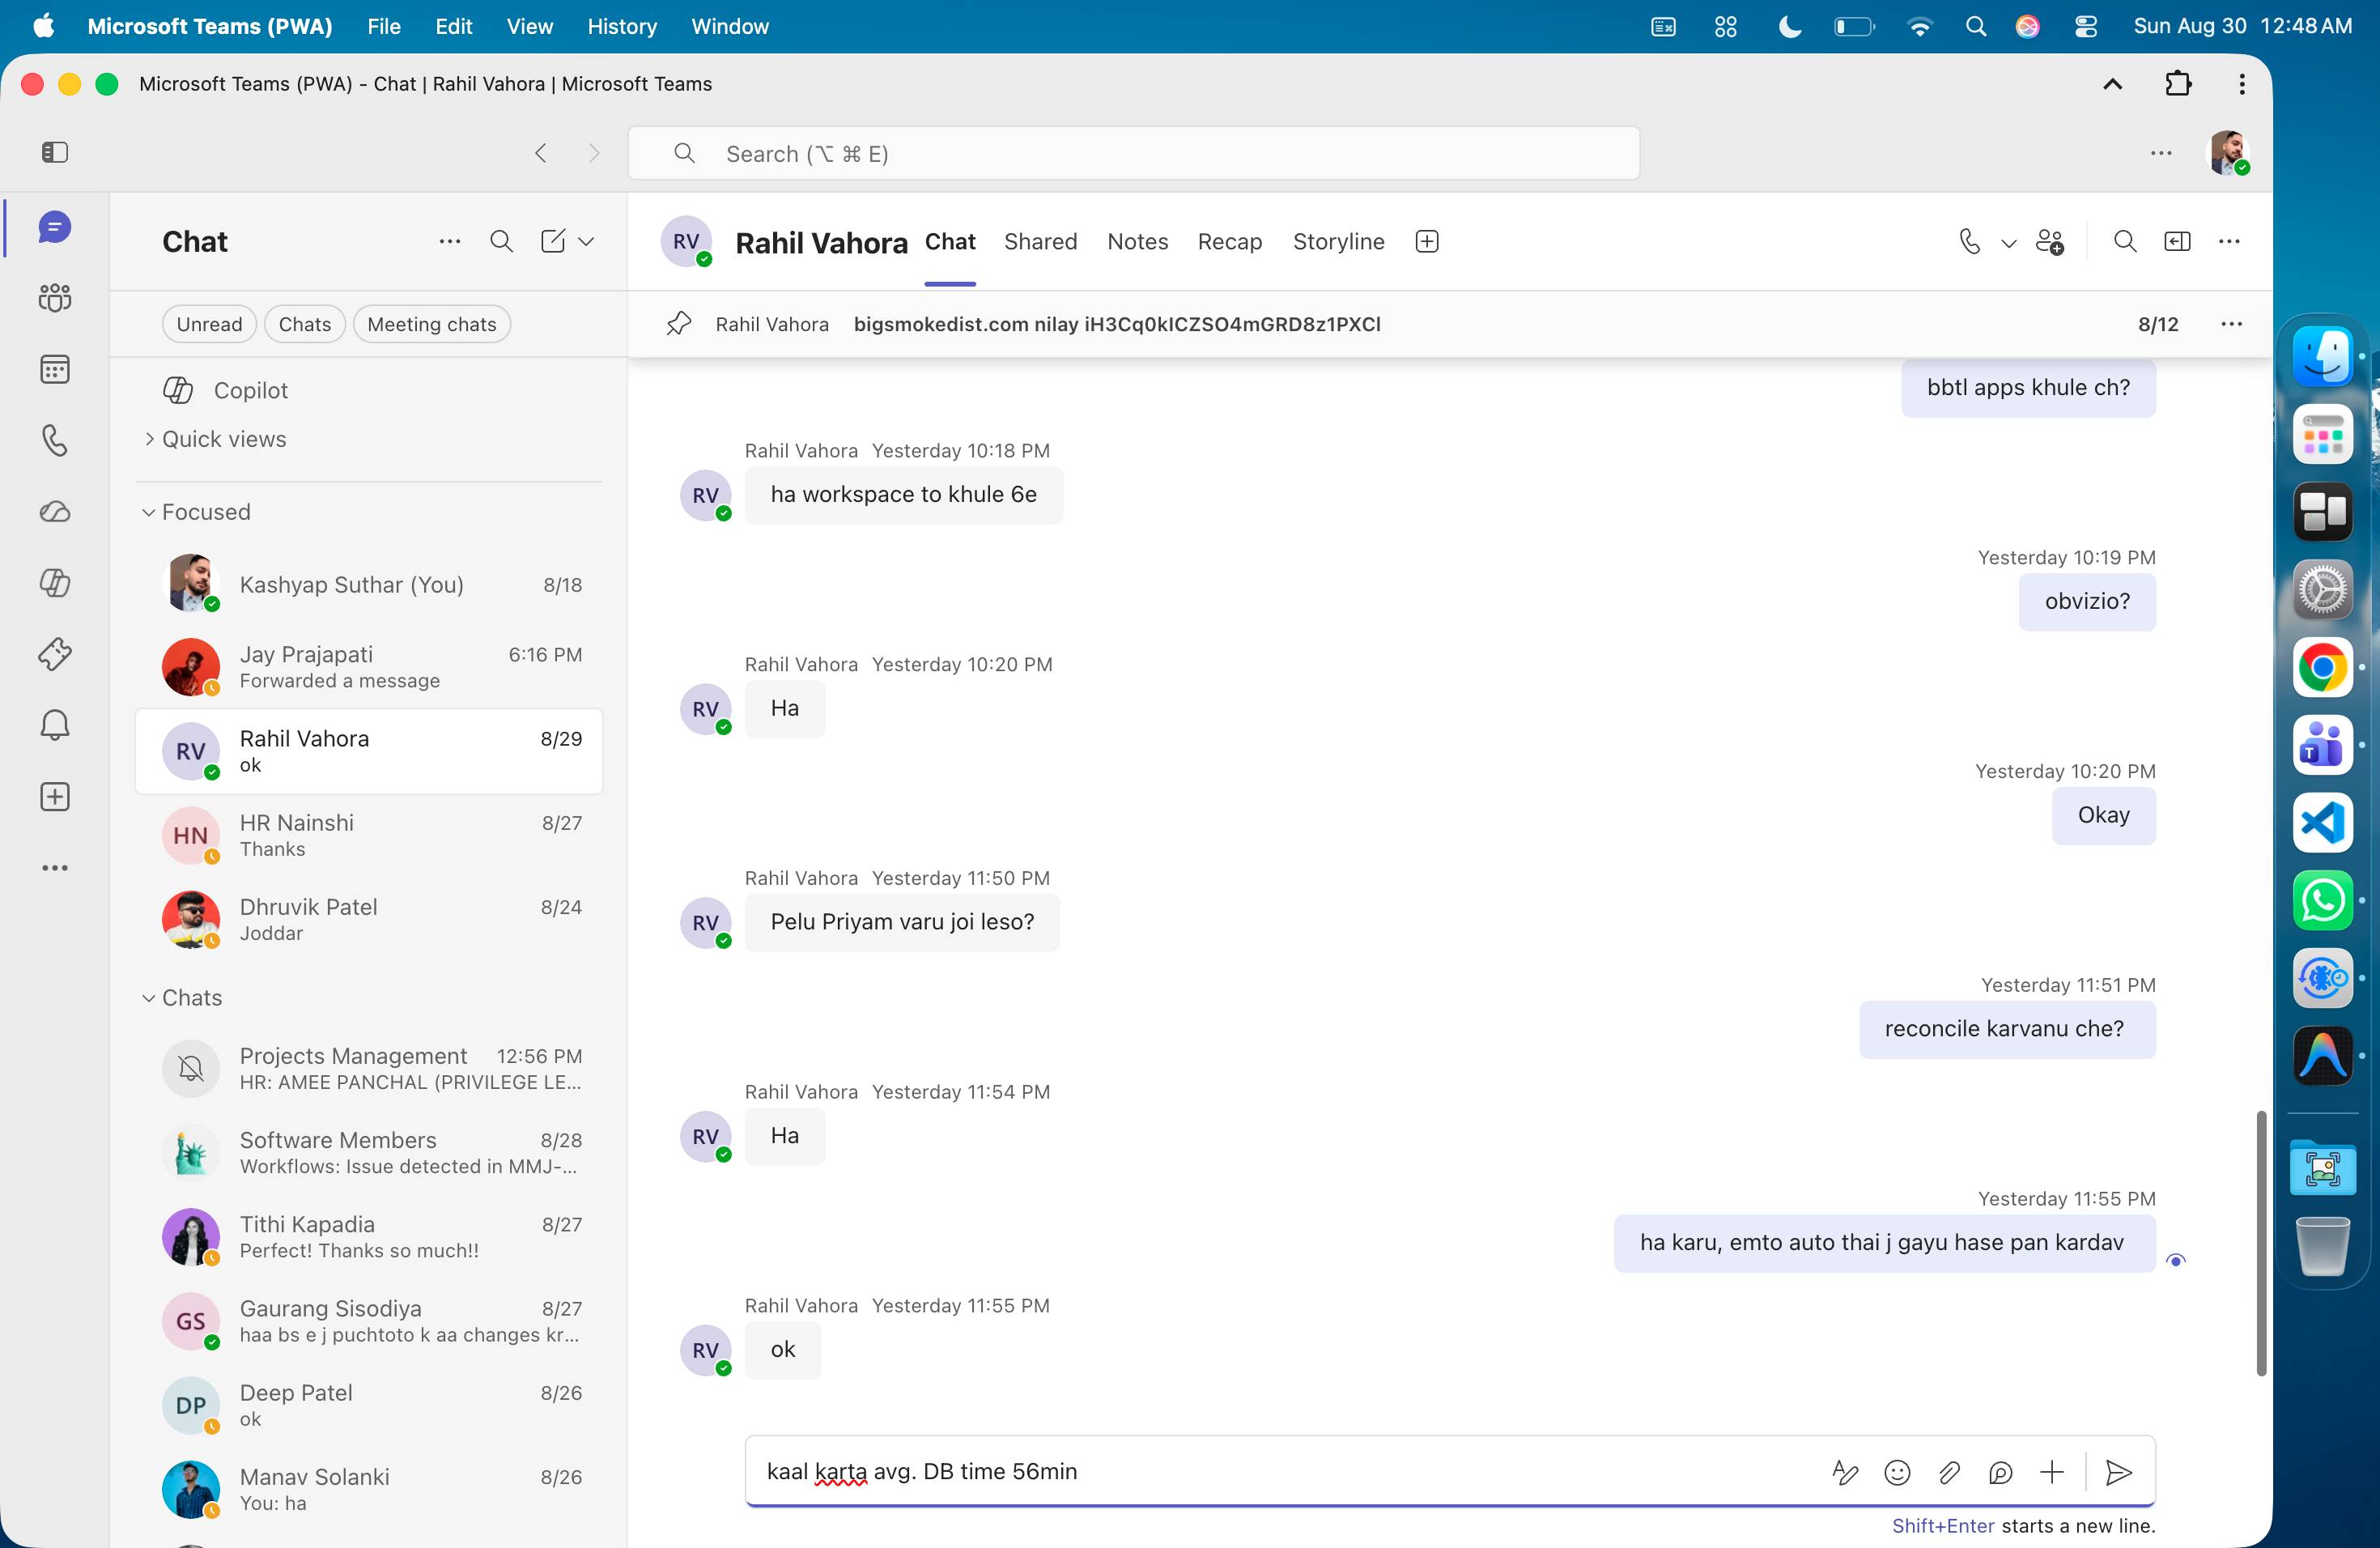Screen dimensions: 2380x1548
Task: Collapse the Focused chats section
Action: click(197, 512)
